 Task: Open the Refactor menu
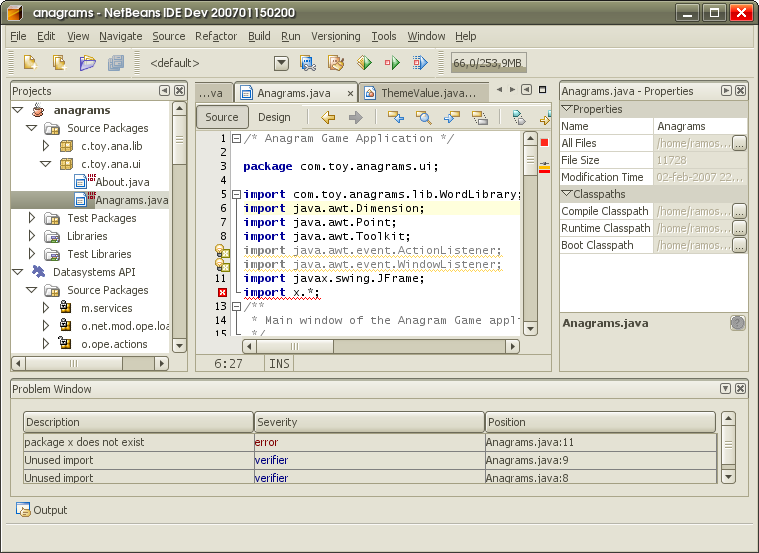(216, 36)
